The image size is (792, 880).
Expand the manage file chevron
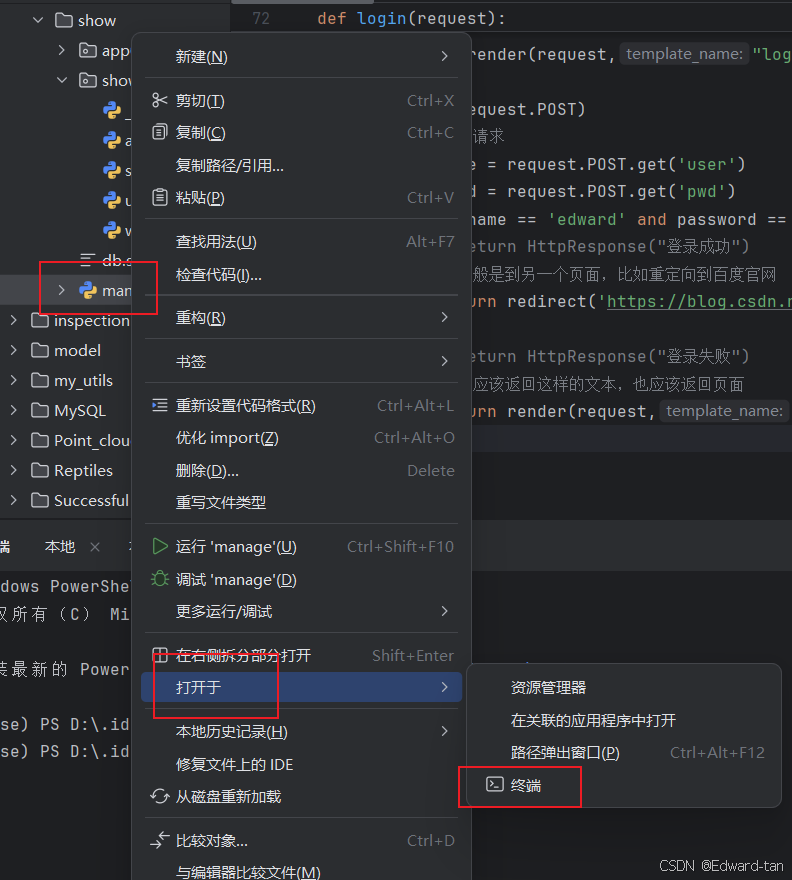(x=62, y=290)
